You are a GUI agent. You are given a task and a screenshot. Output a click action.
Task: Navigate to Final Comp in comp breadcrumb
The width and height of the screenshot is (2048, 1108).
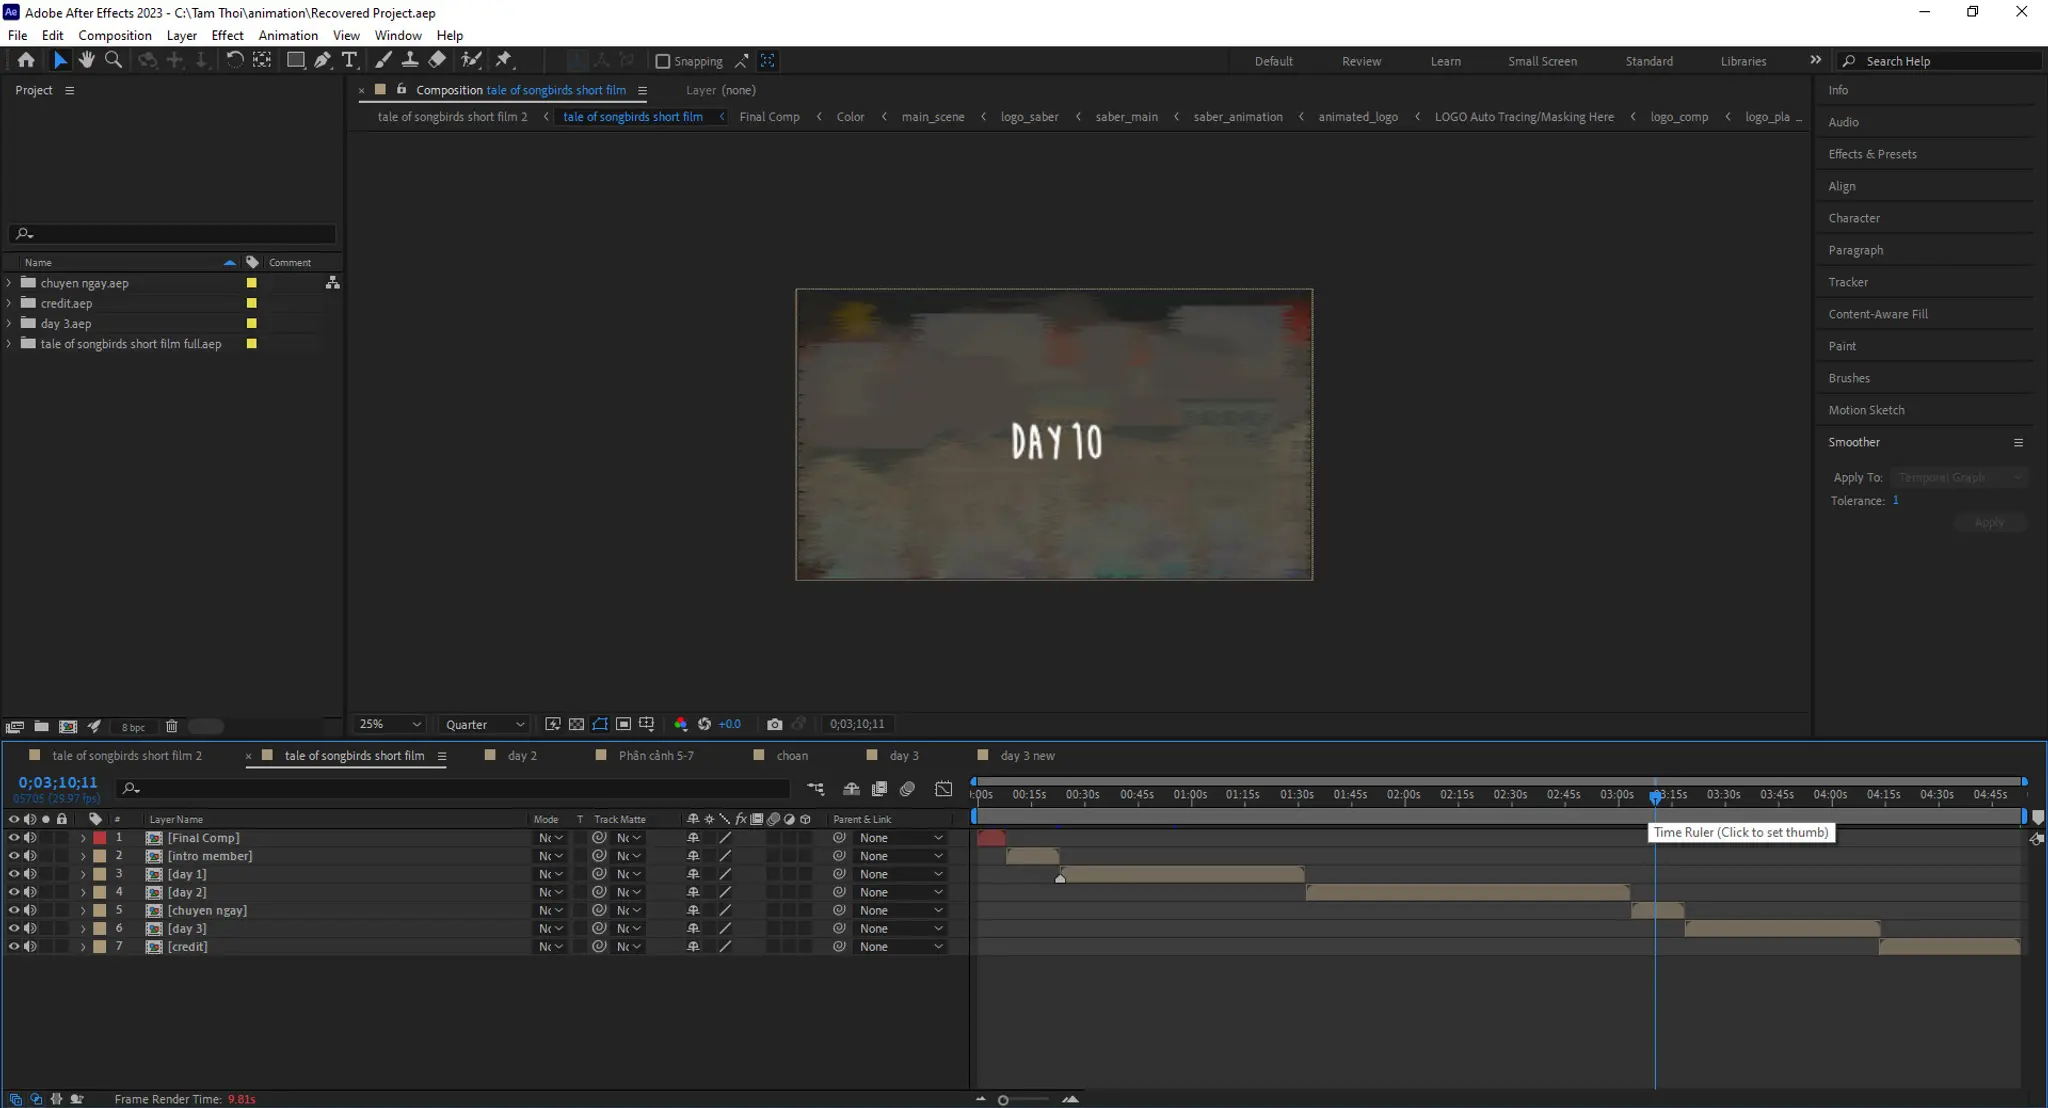(769, 117)
